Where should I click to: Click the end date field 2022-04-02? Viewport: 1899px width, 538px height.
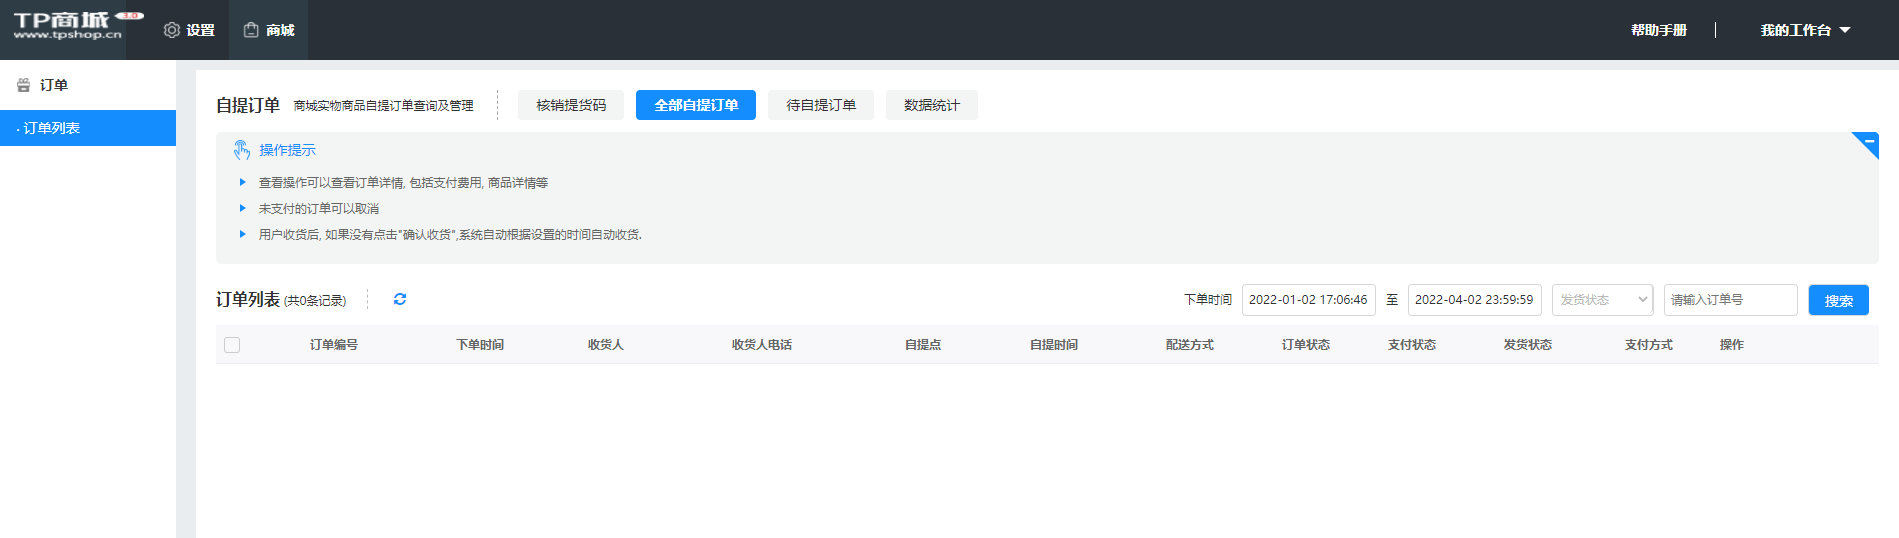1474,300
